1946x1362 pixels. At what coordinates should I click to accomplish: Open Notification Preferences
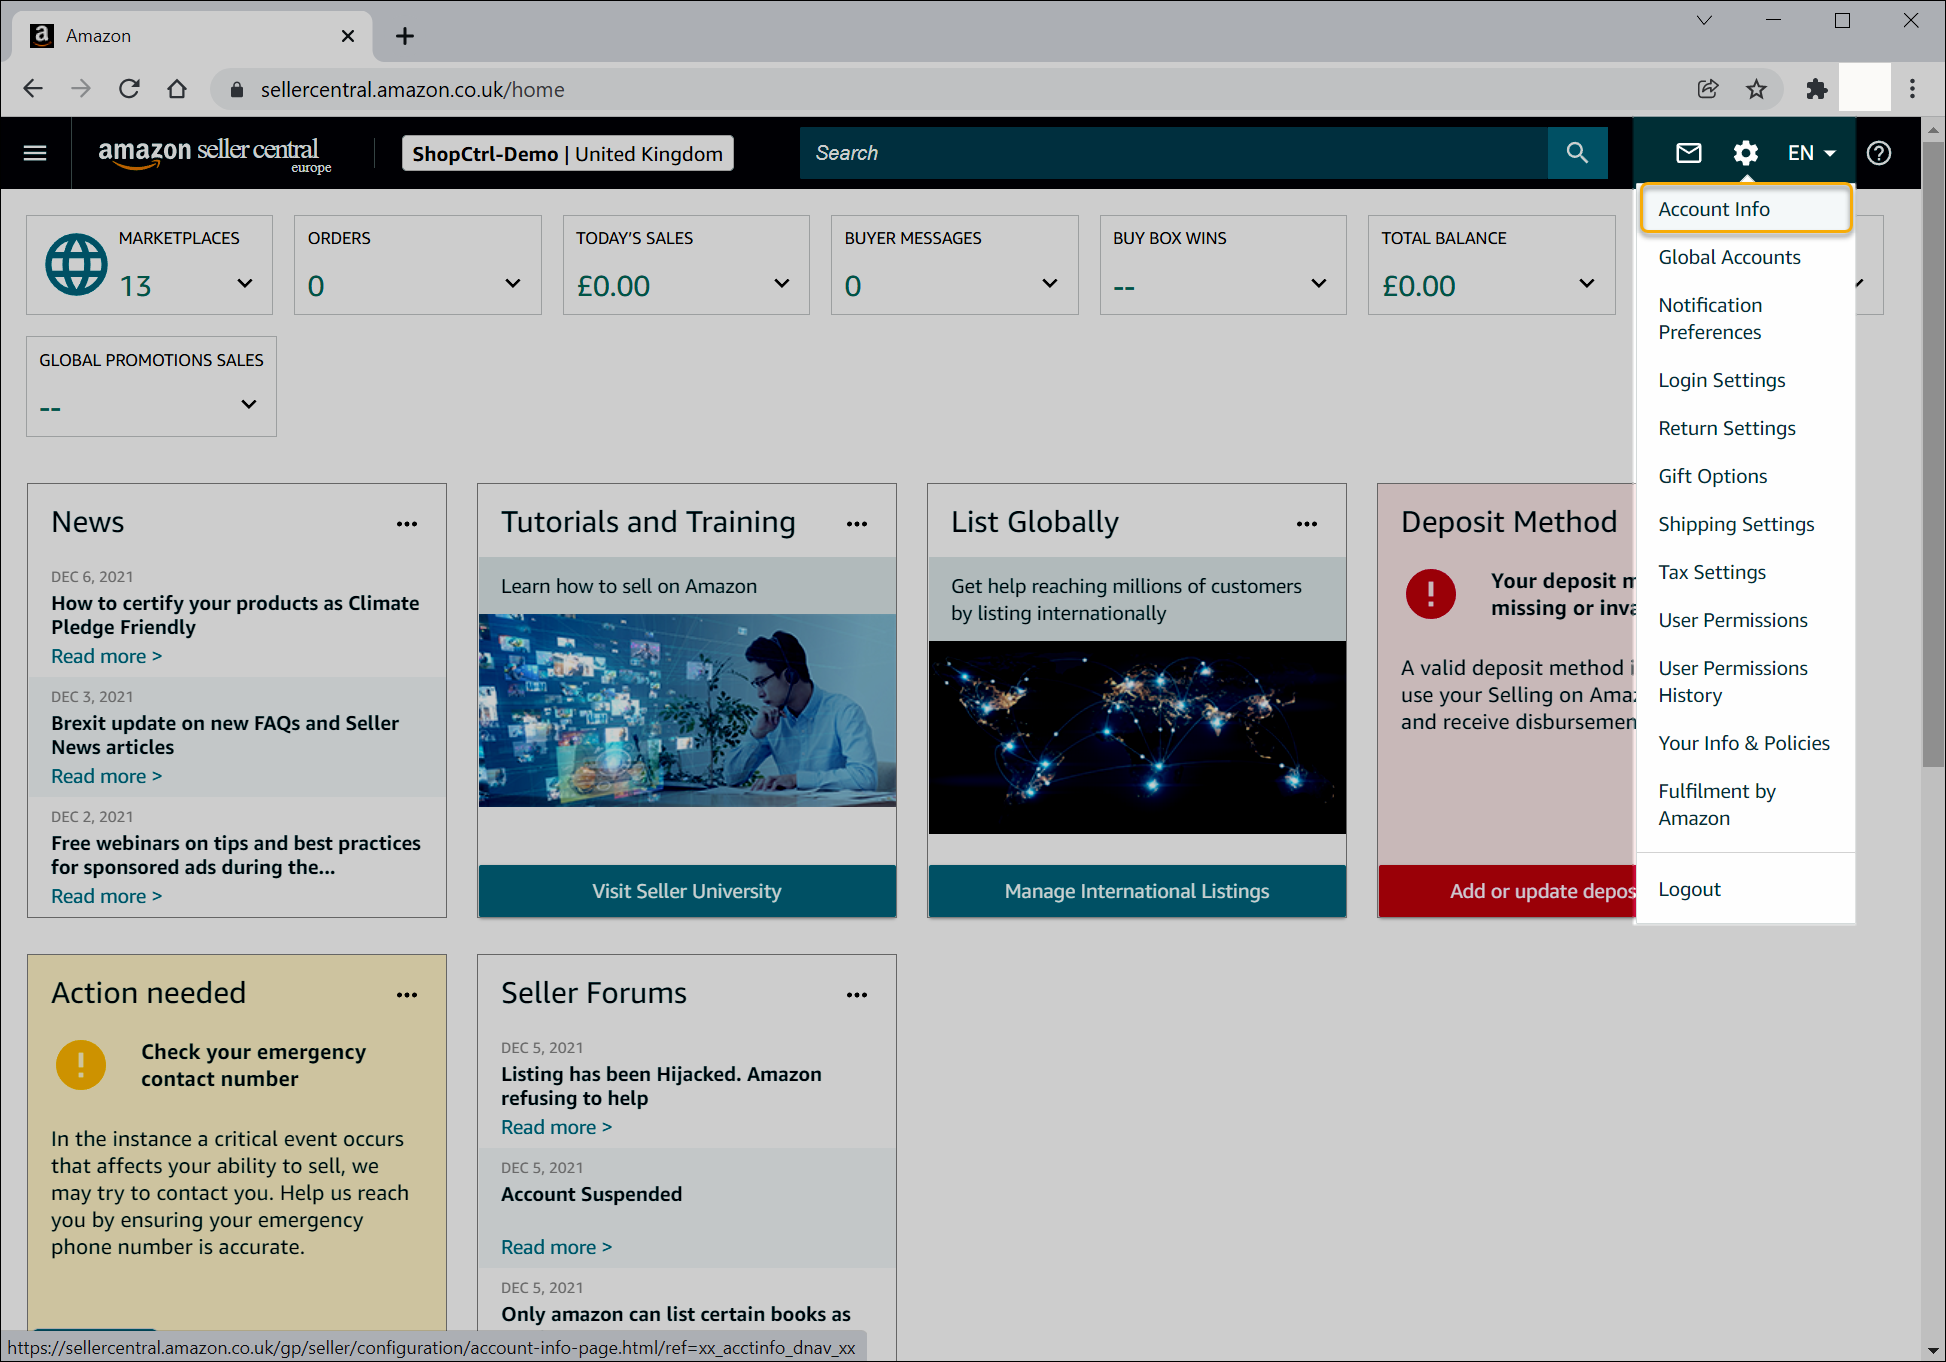point(1710,318)
